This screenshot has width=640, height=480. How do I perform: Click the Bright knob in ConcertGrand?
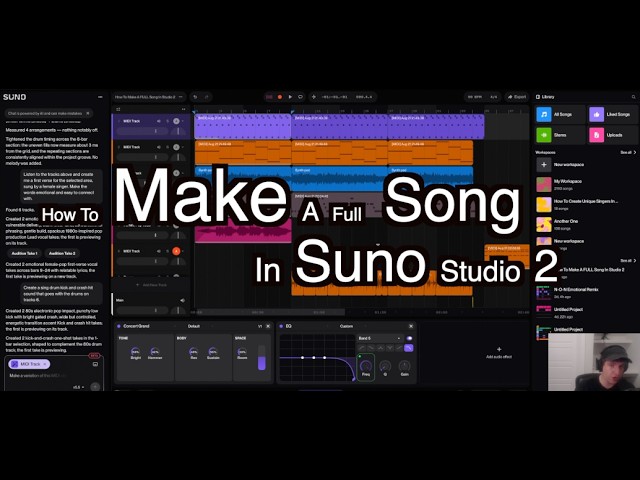pyautogui.click(x=136, y=351)
